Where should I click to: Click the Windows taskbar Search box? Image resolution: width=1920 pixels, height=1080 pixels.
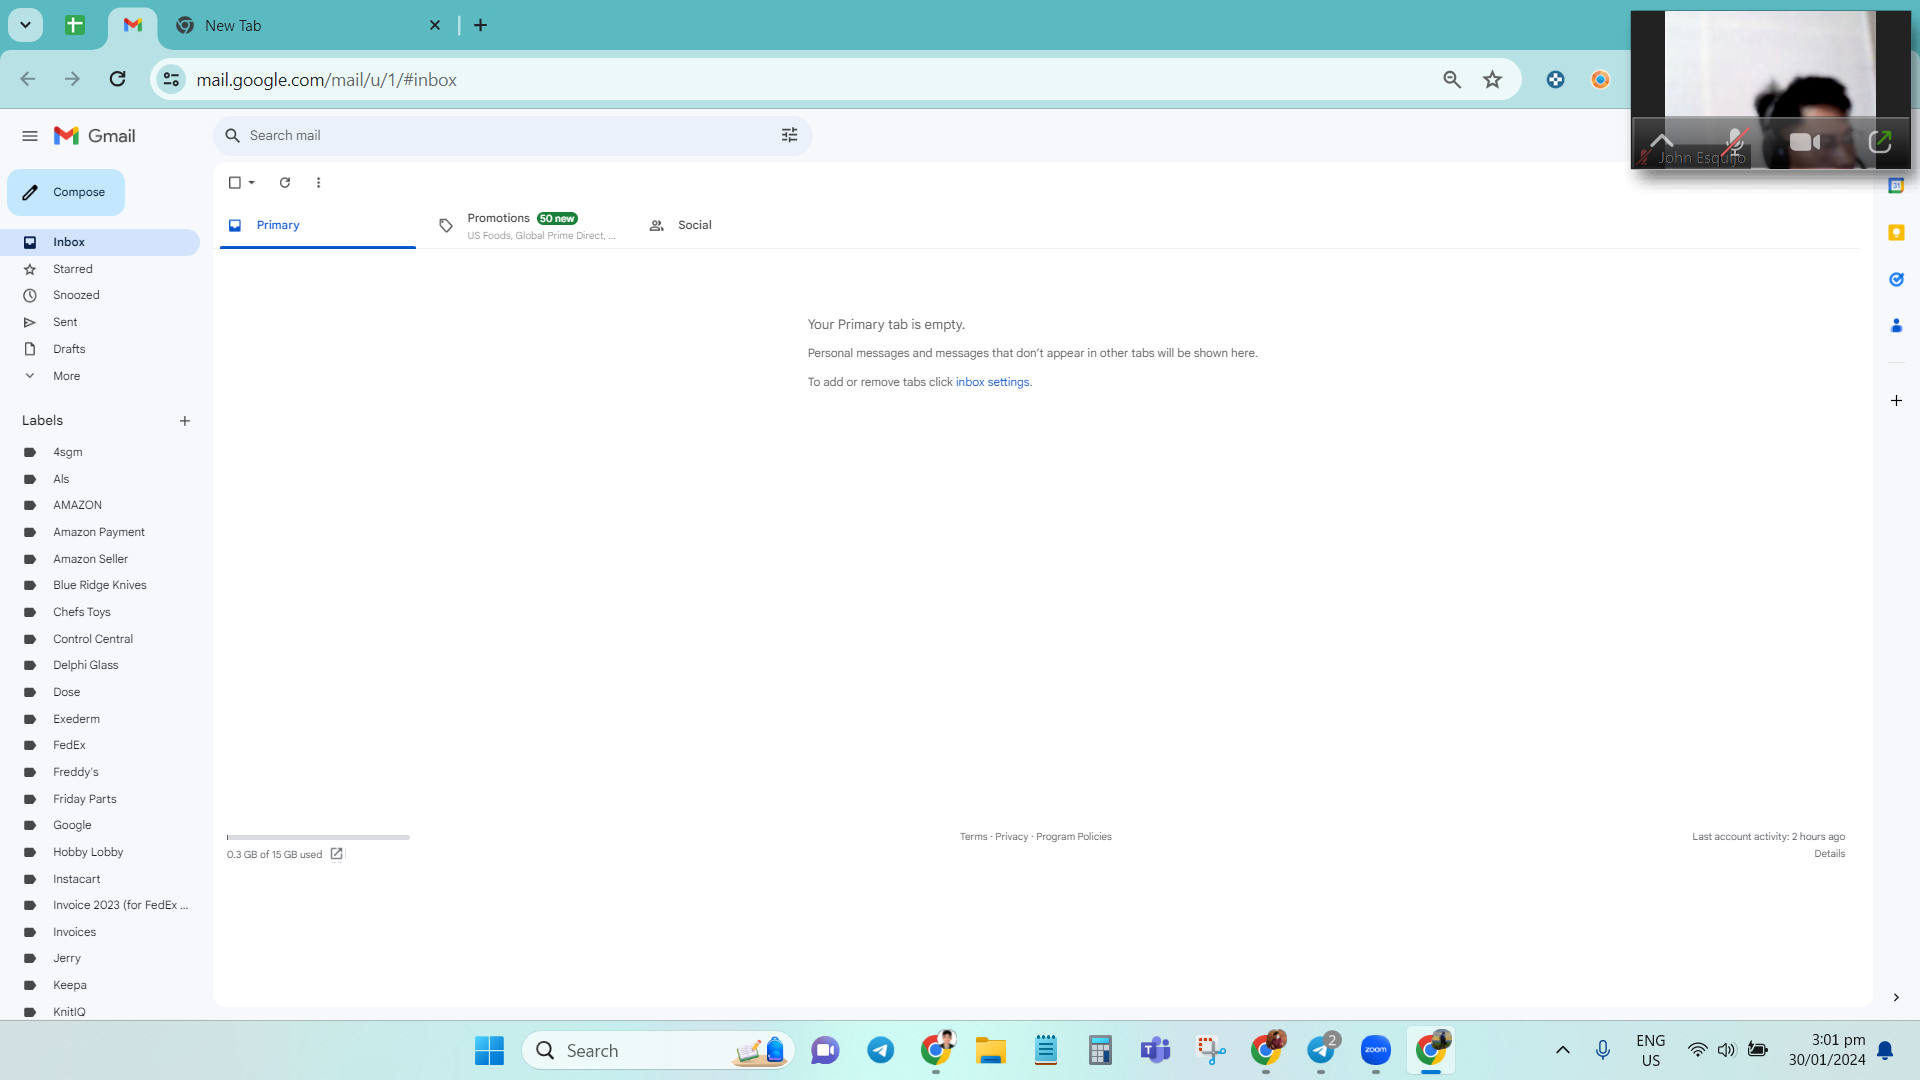click(658, 1050)
